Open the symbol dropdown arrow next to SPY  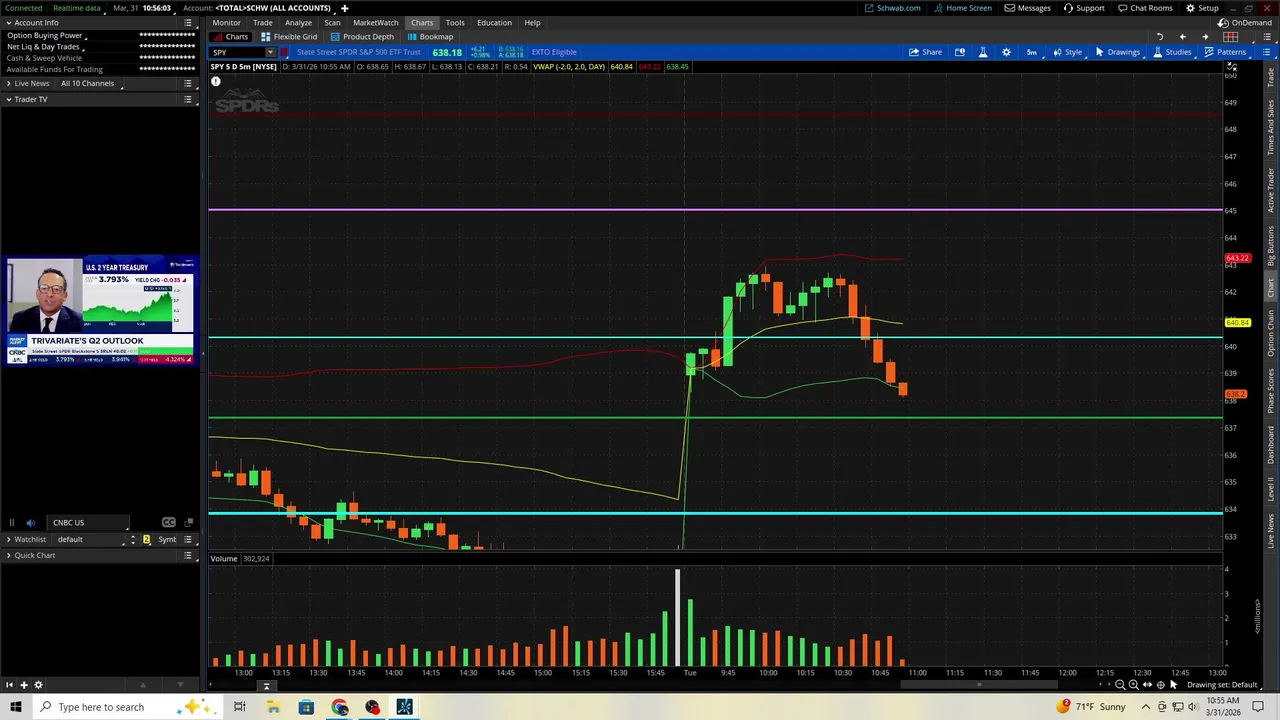270,52
